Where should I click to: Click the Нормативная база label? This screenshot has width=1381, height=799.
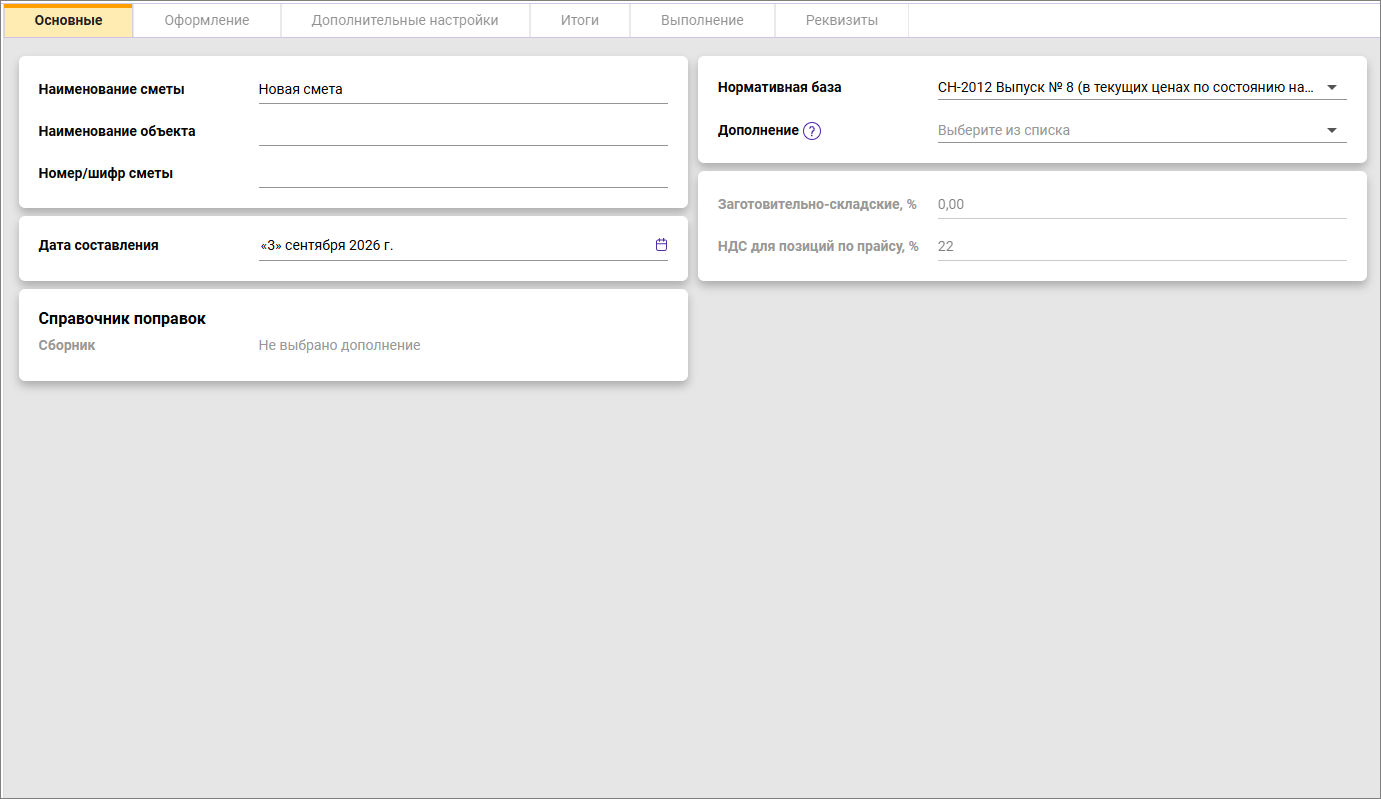780,88
